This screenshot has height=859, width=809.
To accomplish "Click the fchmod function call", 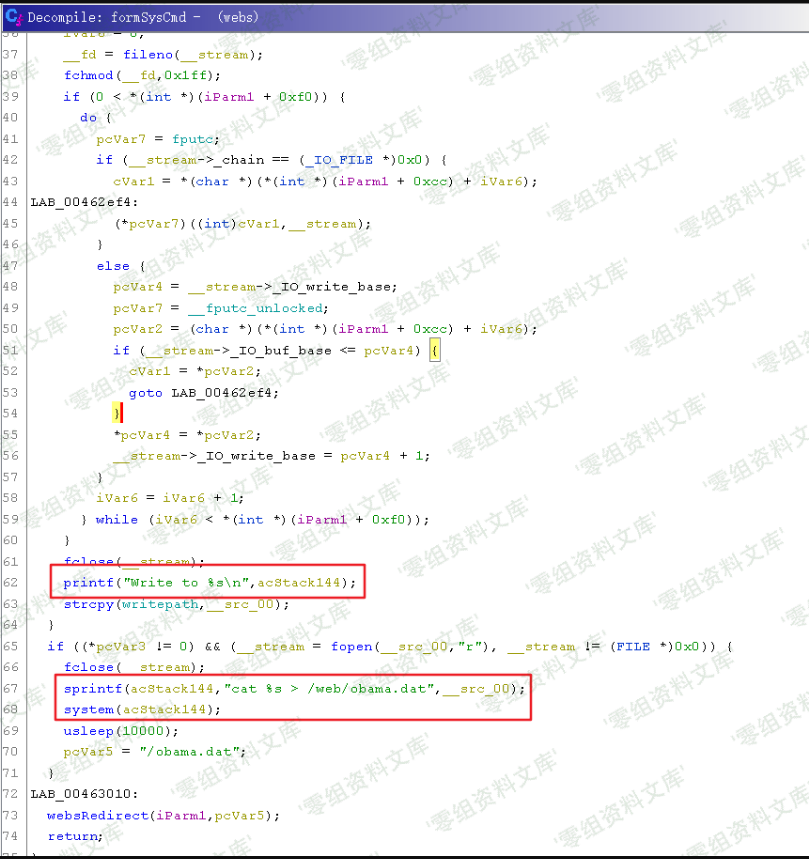I will coord(87,75).
